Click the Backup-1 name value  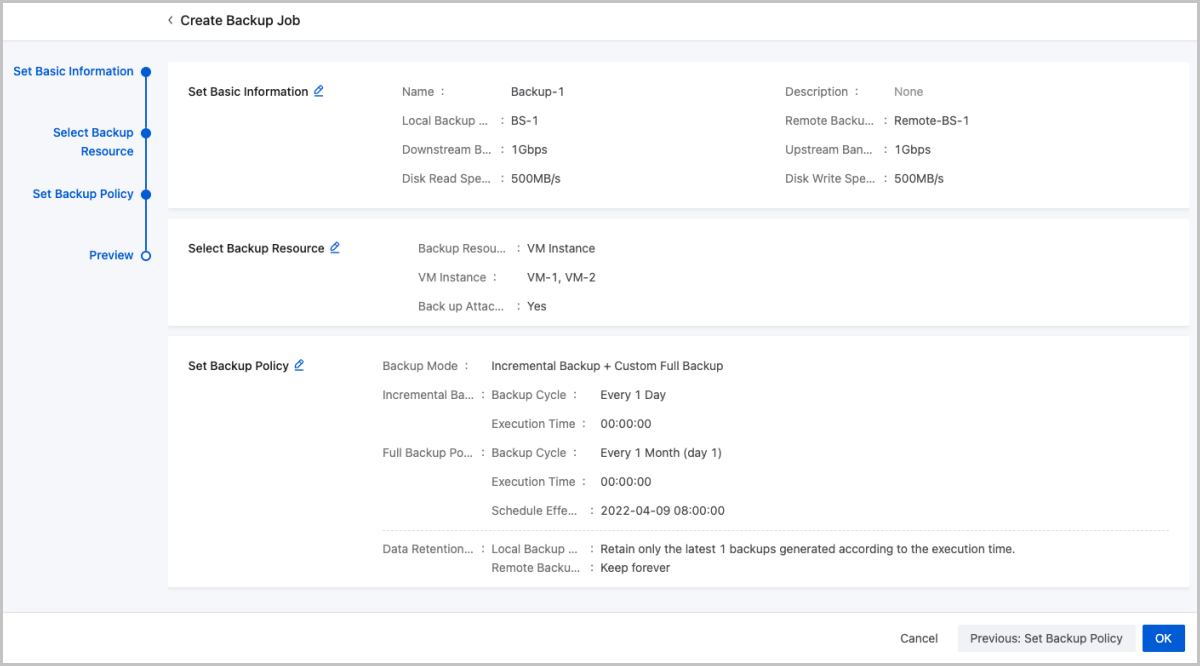(x=538, y=92)
